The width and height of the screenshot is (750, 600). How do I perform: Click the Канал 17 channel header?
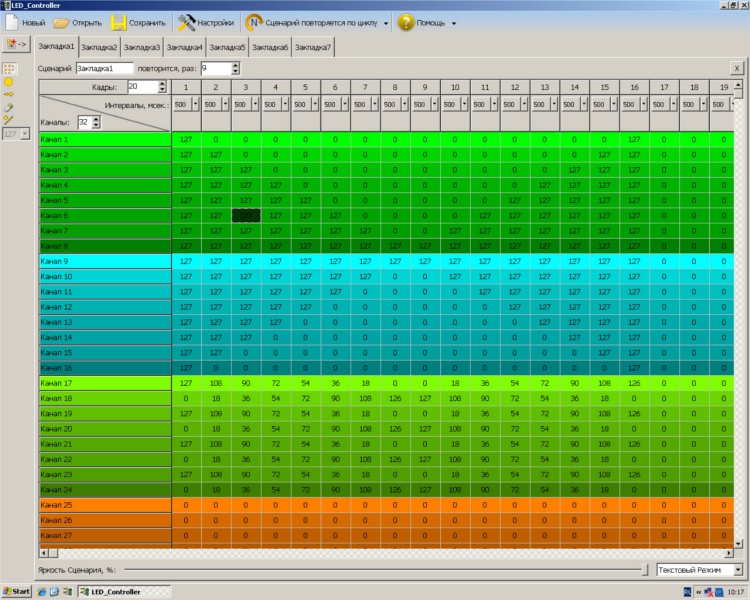click(x=105, y=383)
